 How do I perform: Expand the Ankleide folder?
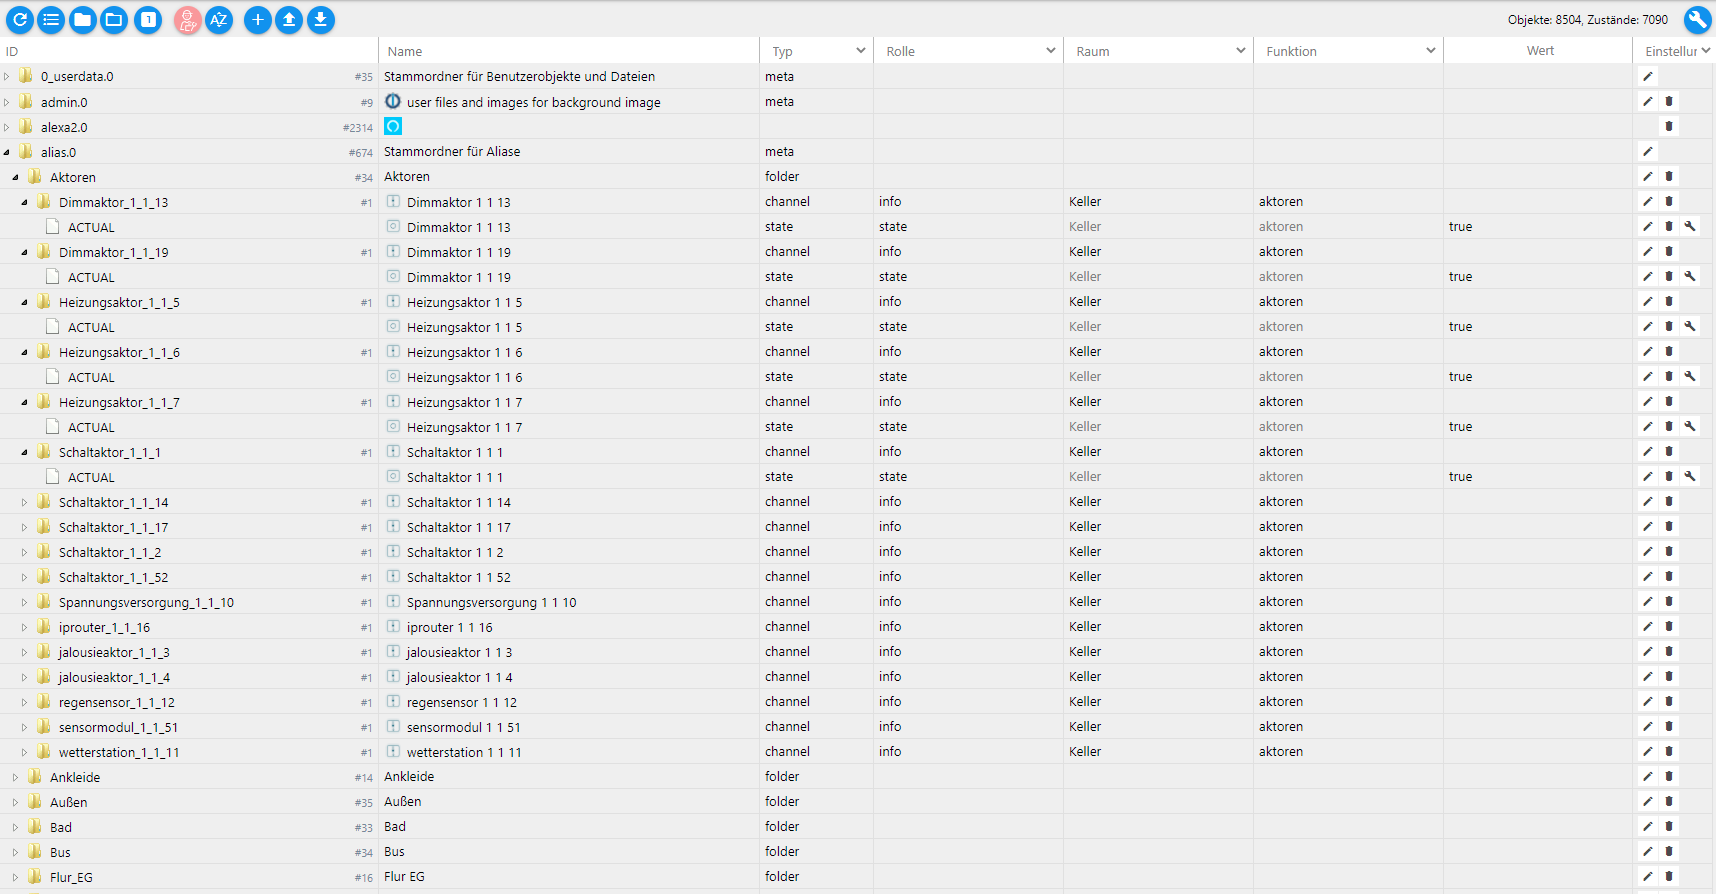coord(15,777)
